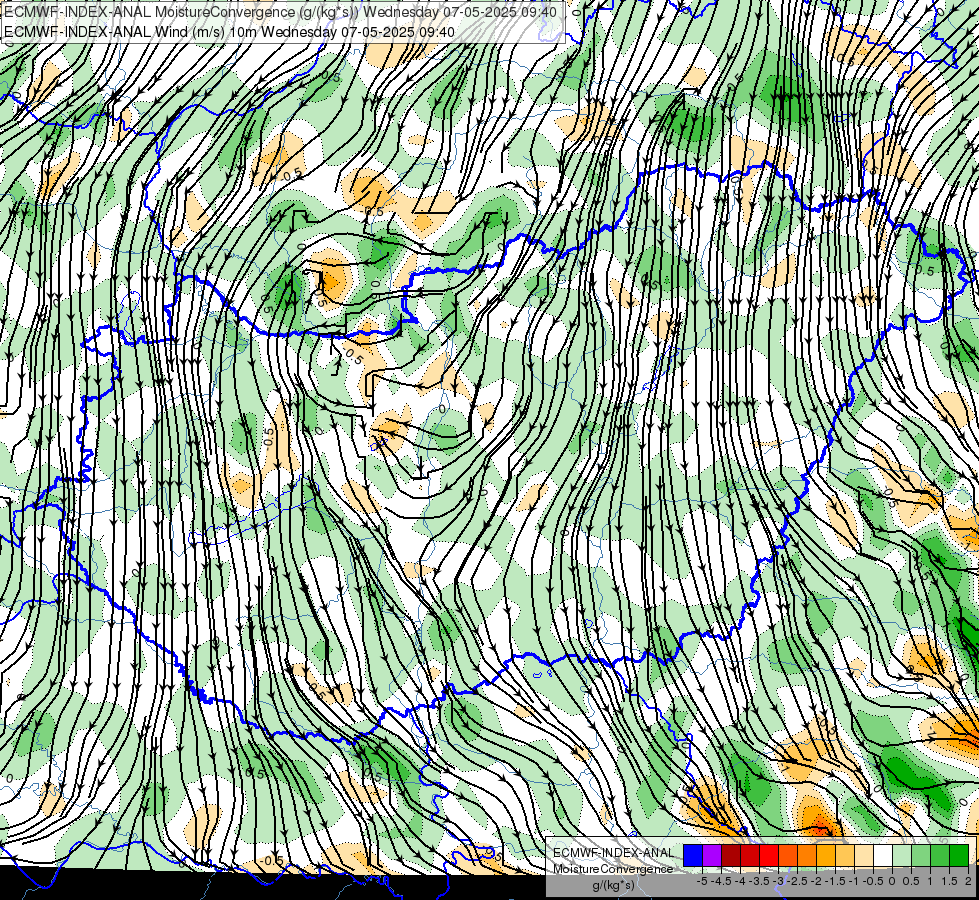
Task: Click the -4 value on the legend scale
Action: 740,881
